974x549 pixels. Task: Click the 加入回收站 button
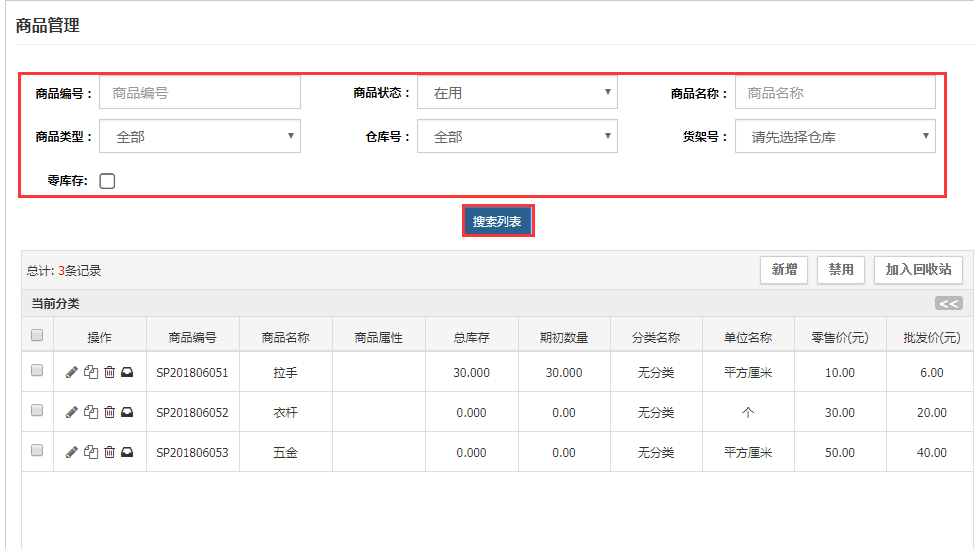click(918, 270)
